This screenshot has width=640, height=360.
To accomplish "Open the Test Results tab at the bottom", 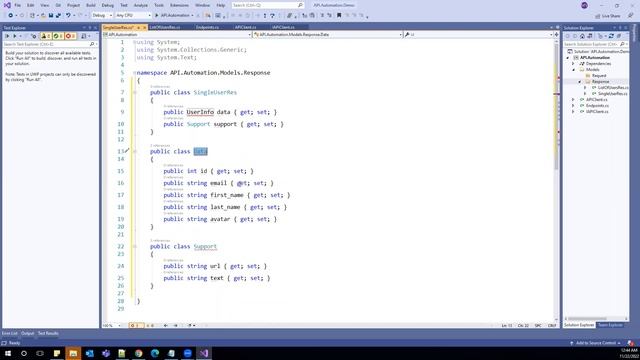I will click(48, 333).
